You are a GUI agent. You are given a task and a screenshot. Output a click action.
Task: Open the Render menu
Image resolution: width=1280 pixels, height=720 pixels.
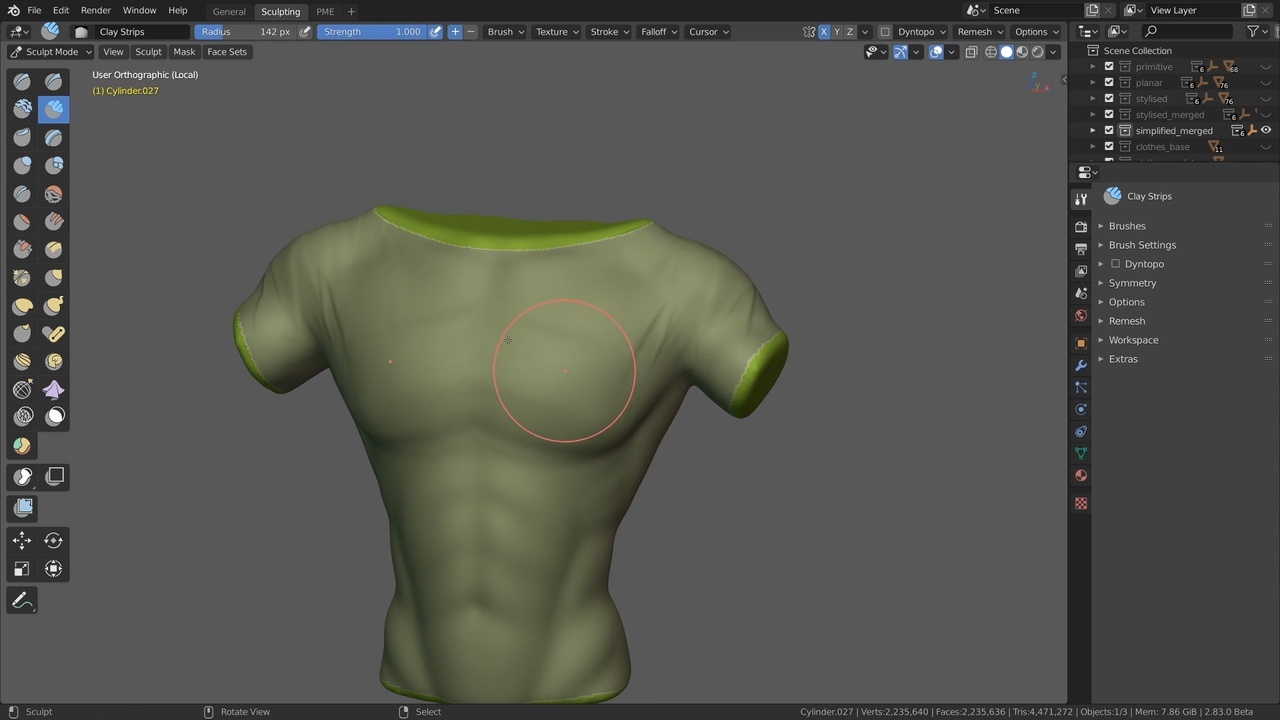[x=96, y=10]
